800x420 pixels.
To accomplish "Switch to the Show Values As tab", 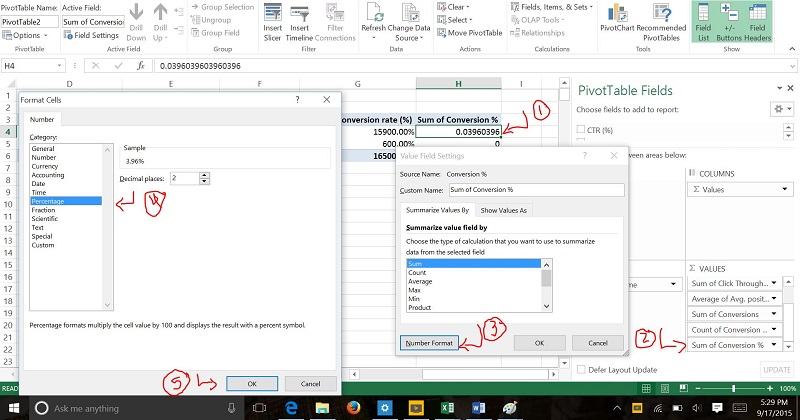I will pos(503,210).
